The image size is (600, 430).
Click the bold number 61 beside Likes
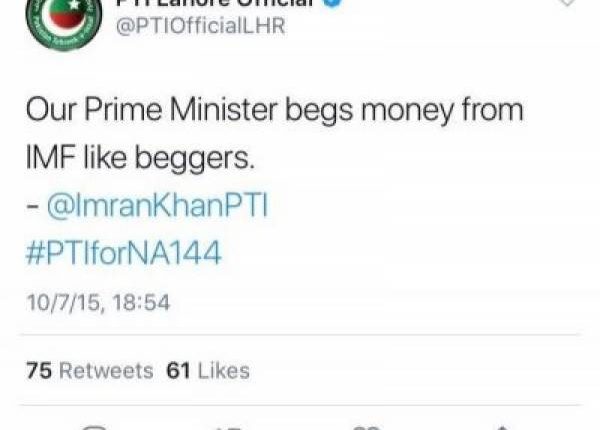[178, 371]
